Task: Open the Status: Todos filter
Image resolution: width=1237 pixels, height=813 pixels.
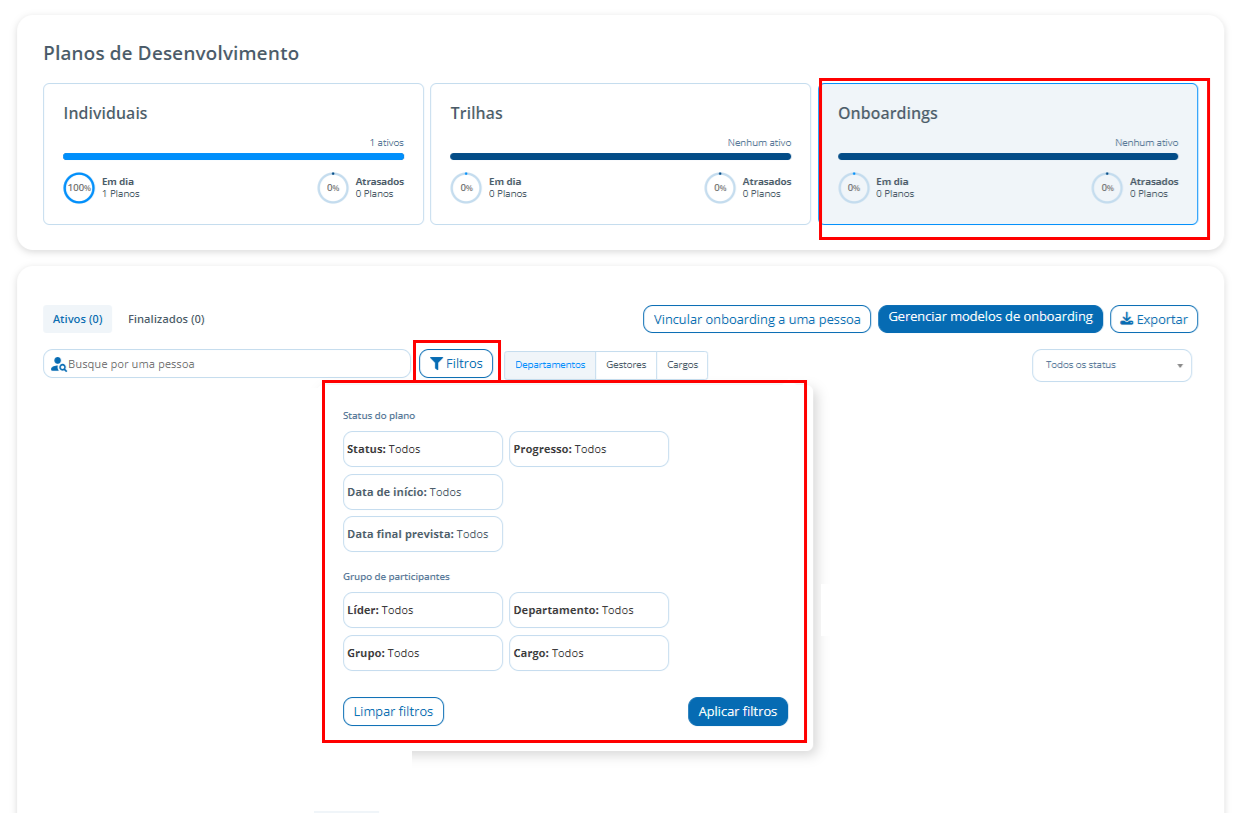Action: click(x=423, y=449)
